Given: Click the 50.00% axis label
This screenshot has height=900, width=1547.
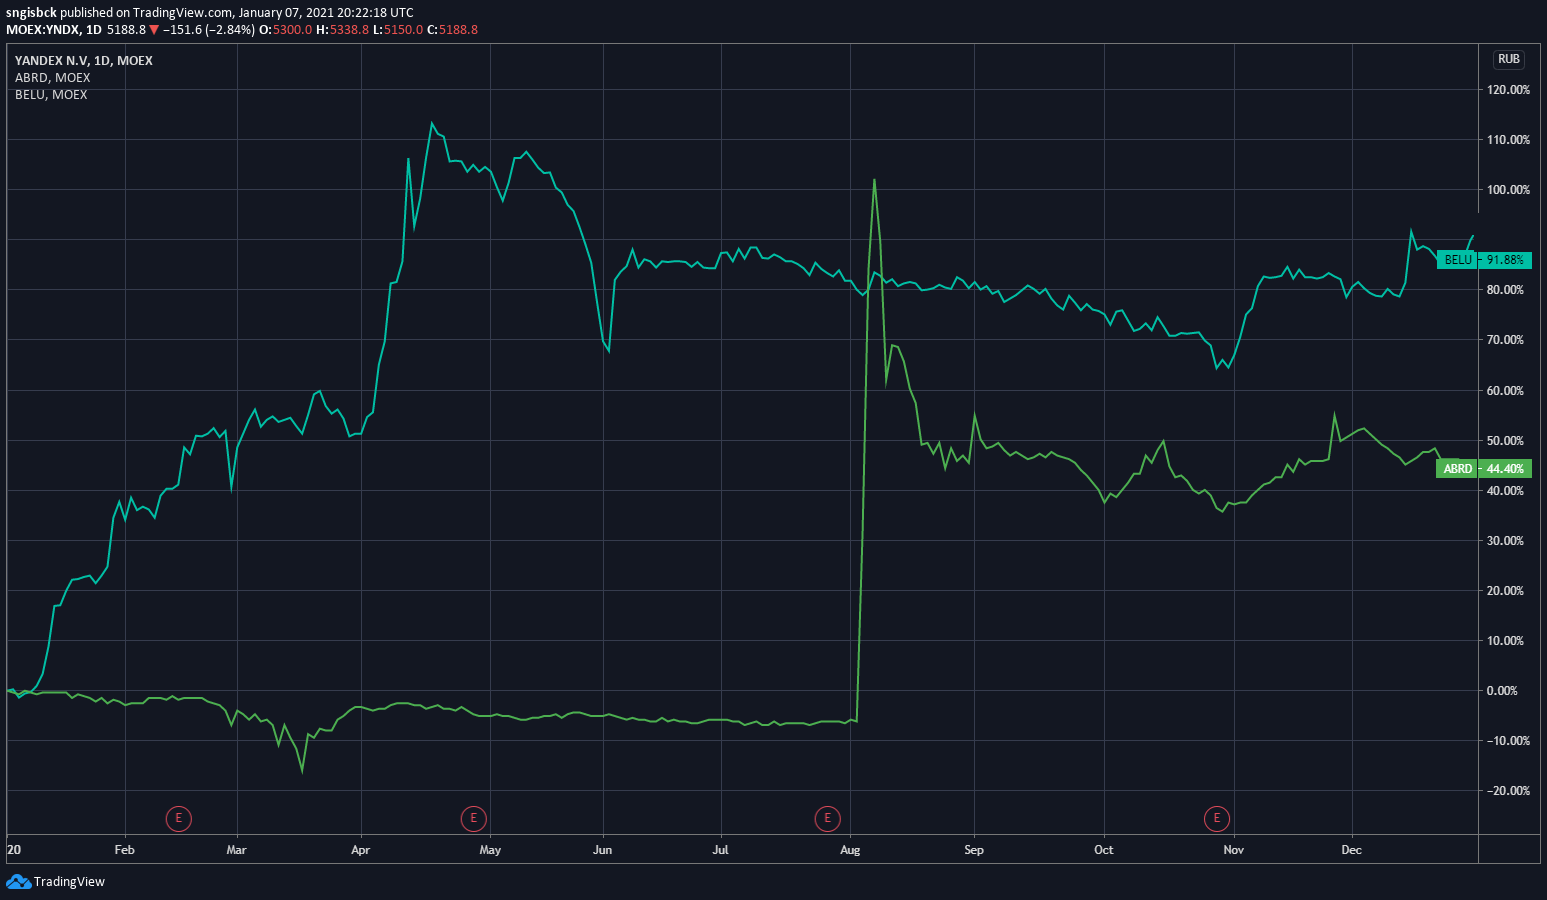Looking at the screenshot, I should click(x=1506, y=441).
